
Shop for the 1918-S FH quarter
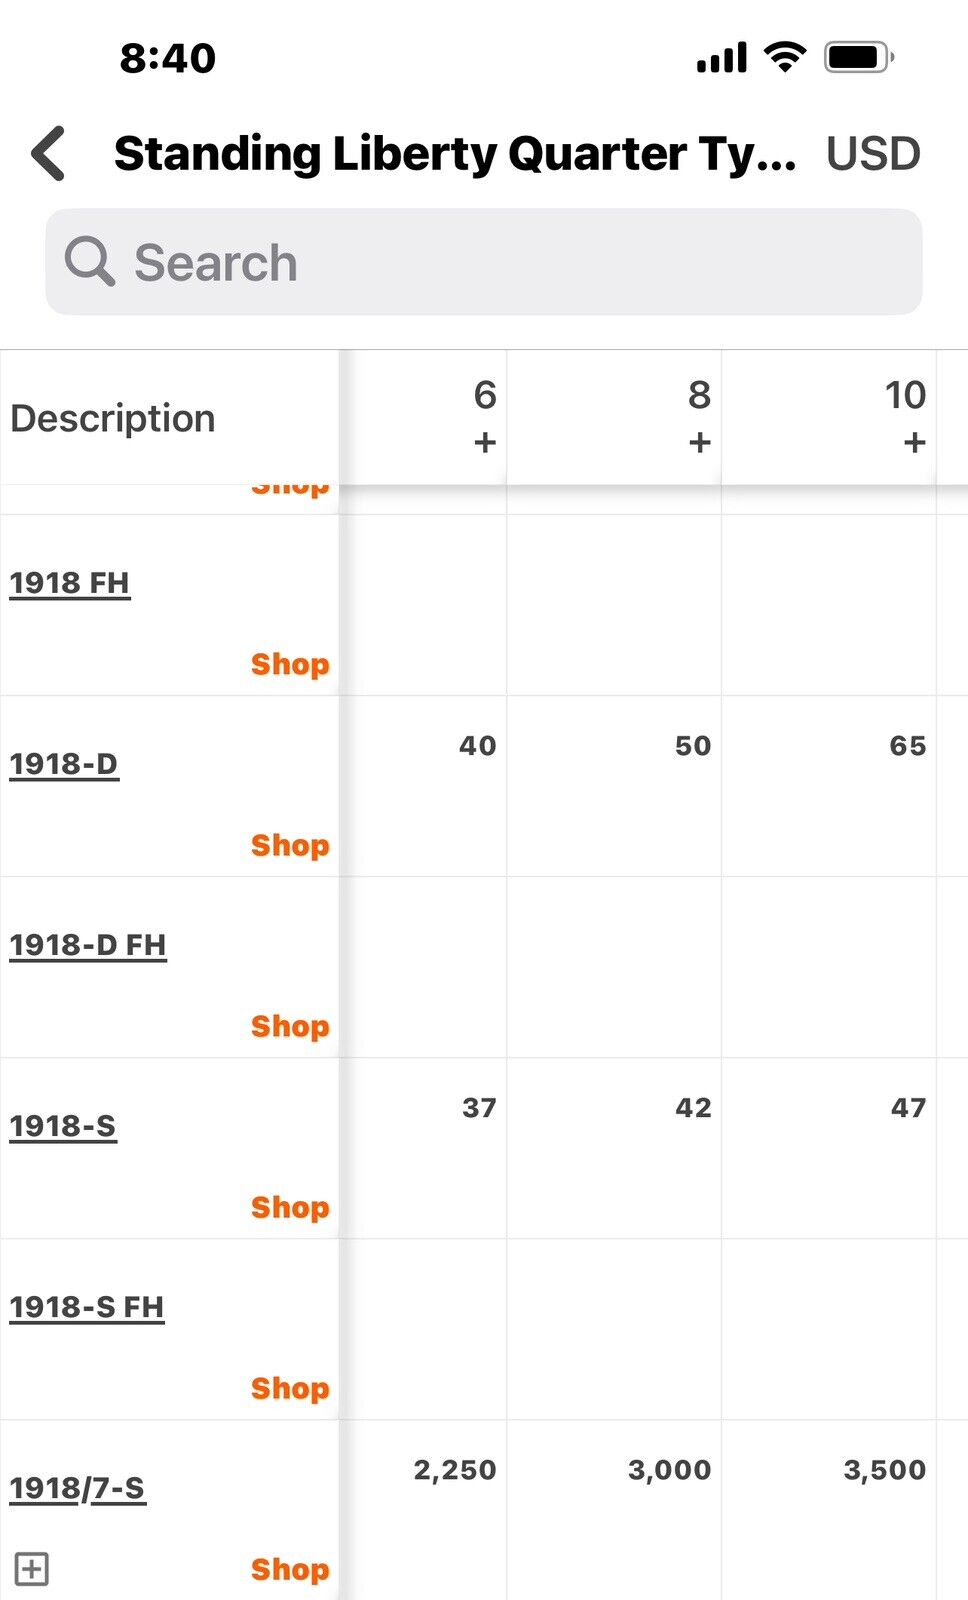[290, 1388]
